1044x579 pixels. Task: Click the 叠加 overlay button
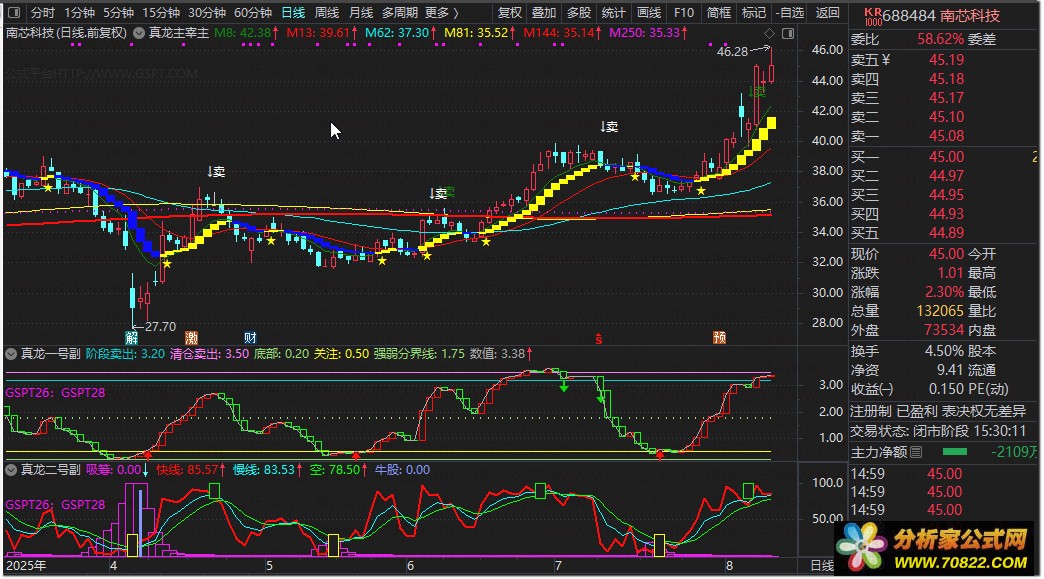tap(544, 13)
